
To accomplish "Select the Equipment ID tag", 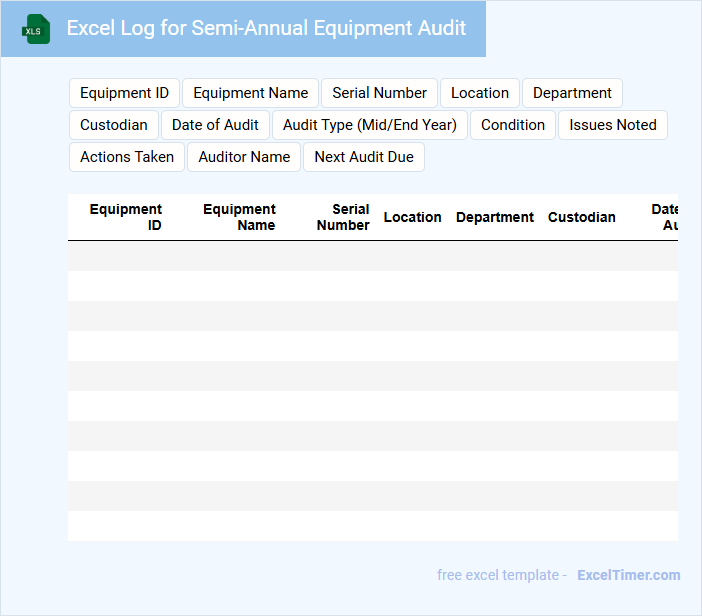I will (124, 93).
